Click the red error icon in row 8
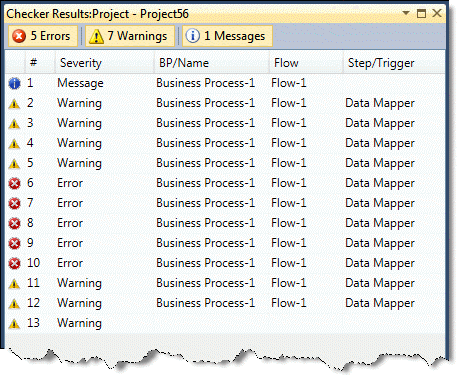This screenshot has height=377, width=457. [14, 223]
